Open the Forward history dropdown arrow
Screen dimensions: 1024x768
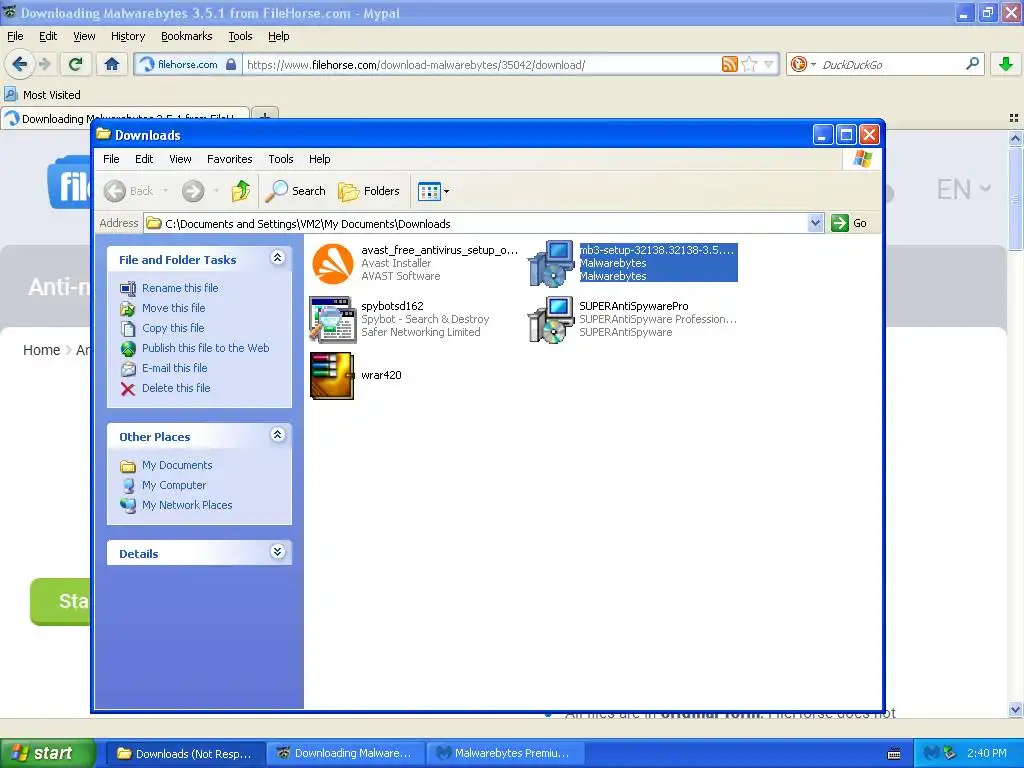216,191
